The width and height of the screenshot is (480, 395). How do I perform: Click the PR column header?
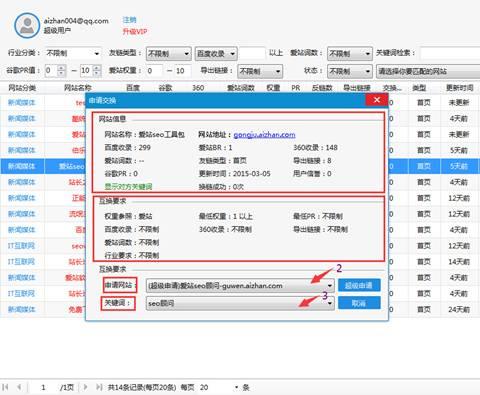(296, 88)
